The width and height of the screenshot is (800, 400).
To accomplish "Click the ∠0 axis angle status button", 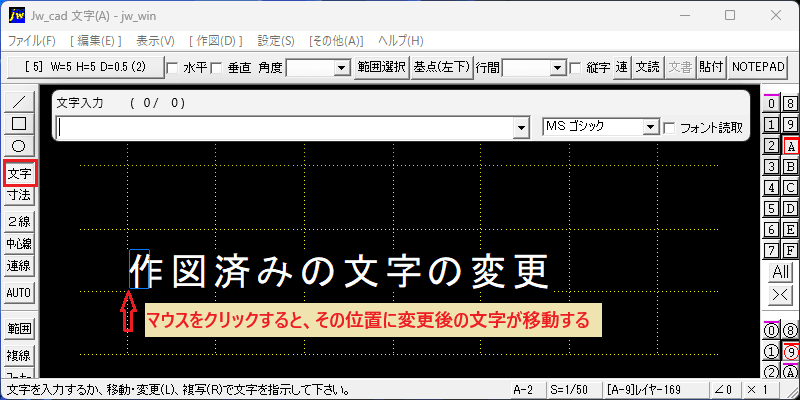I will pos(723,390).
